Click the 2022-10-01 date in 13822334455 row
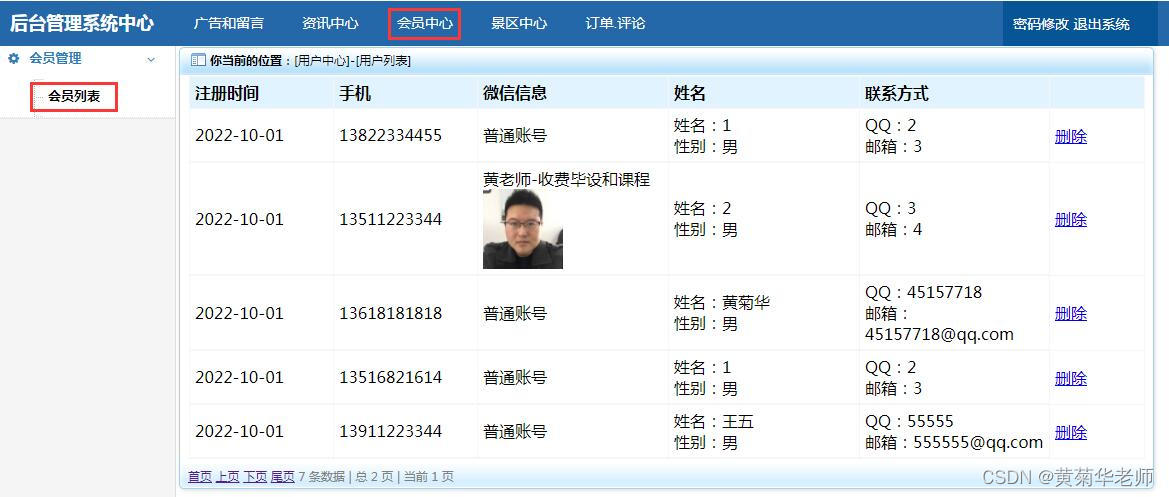The height and width of the screenshot is (497, 1169). [x=239, y=136]
